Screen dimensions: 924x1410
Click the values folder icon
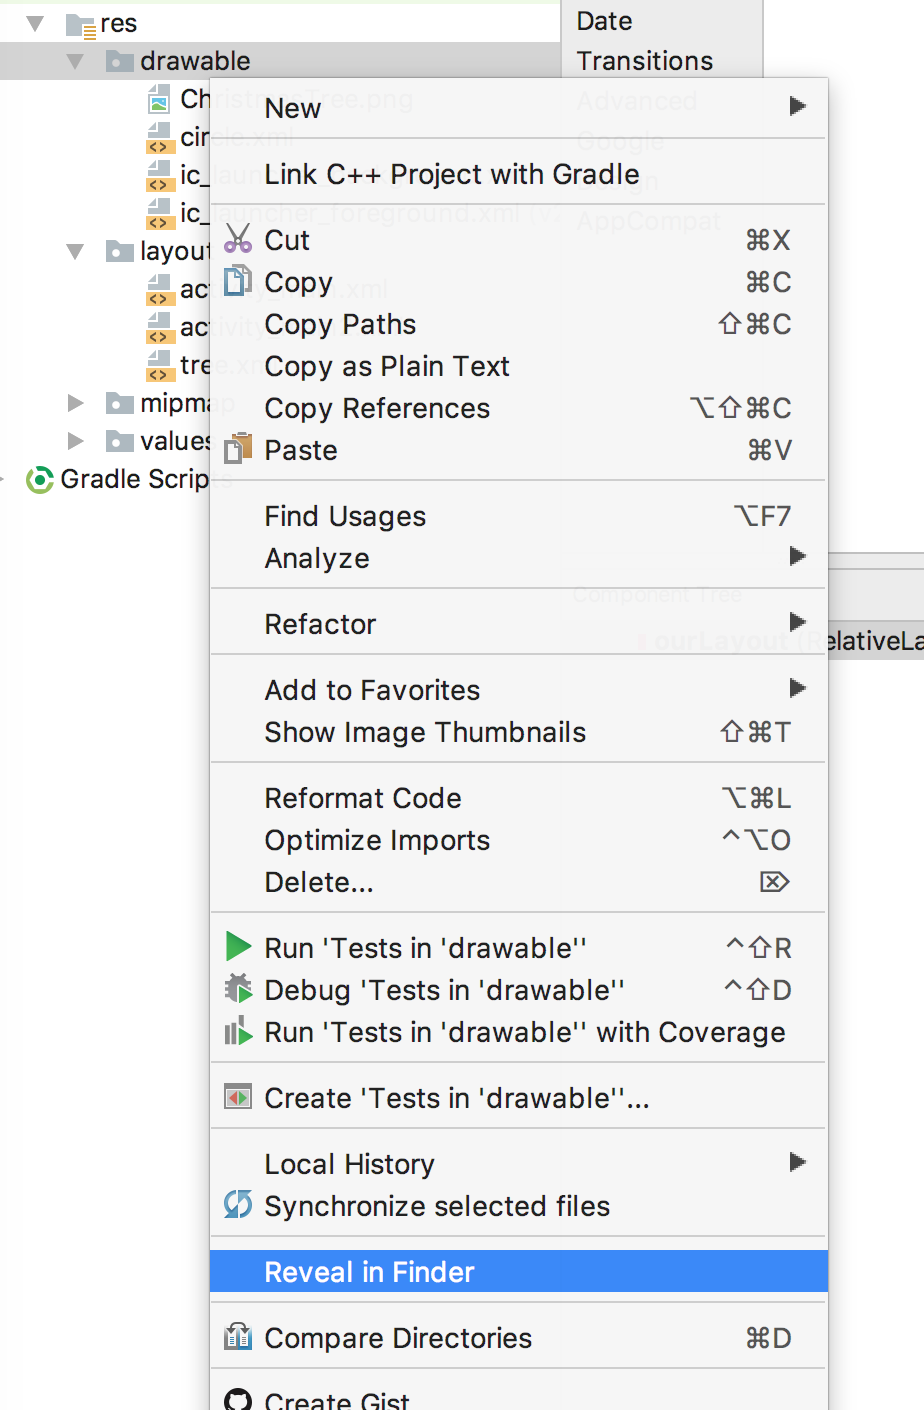120,441
